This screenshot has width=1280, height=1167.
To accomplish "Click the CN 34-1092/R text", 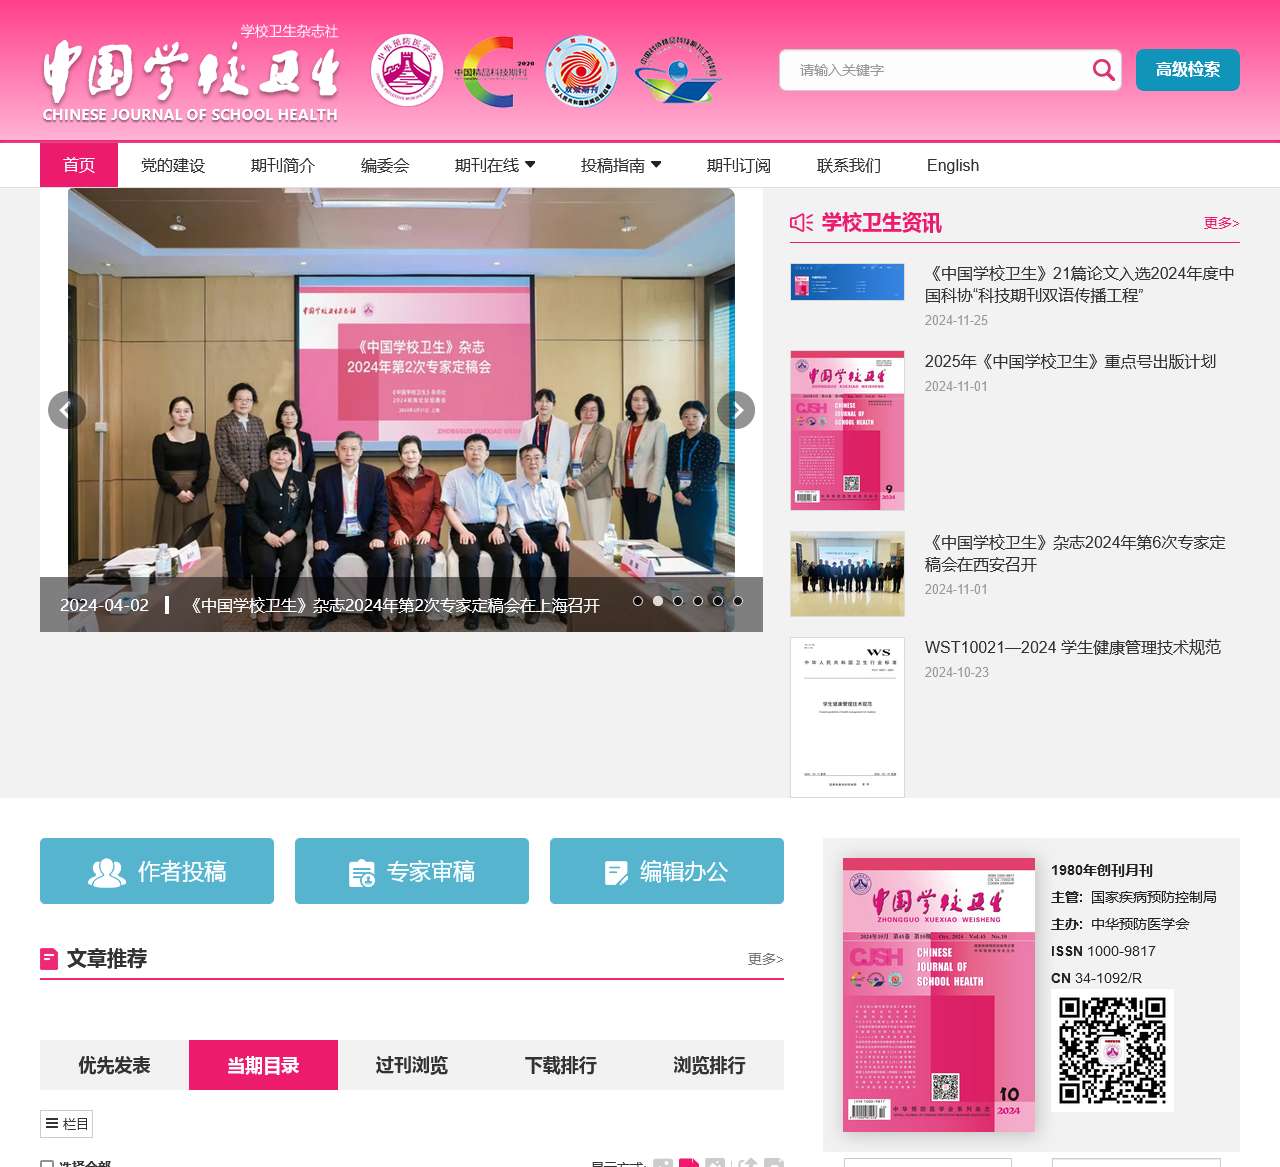I will point(1096,978).
